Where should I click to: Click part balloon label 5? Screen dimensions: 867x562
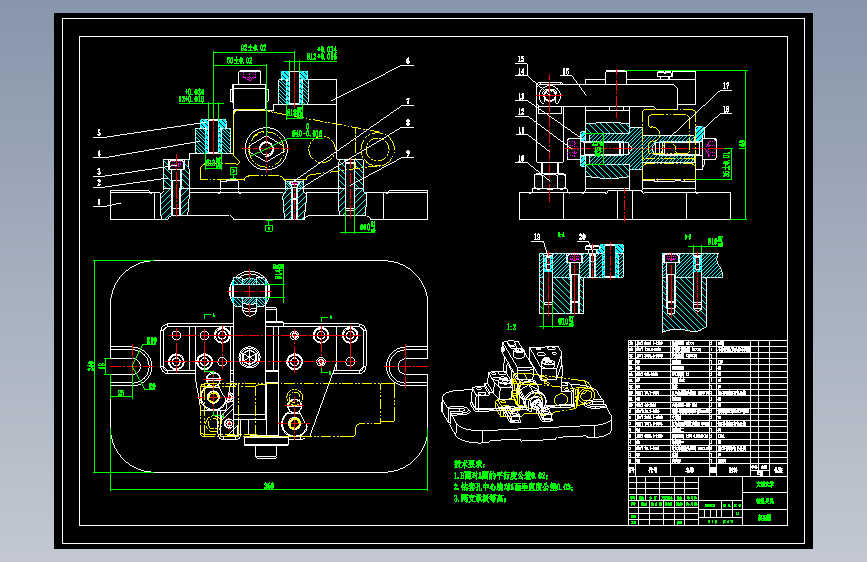coord(99,133)
